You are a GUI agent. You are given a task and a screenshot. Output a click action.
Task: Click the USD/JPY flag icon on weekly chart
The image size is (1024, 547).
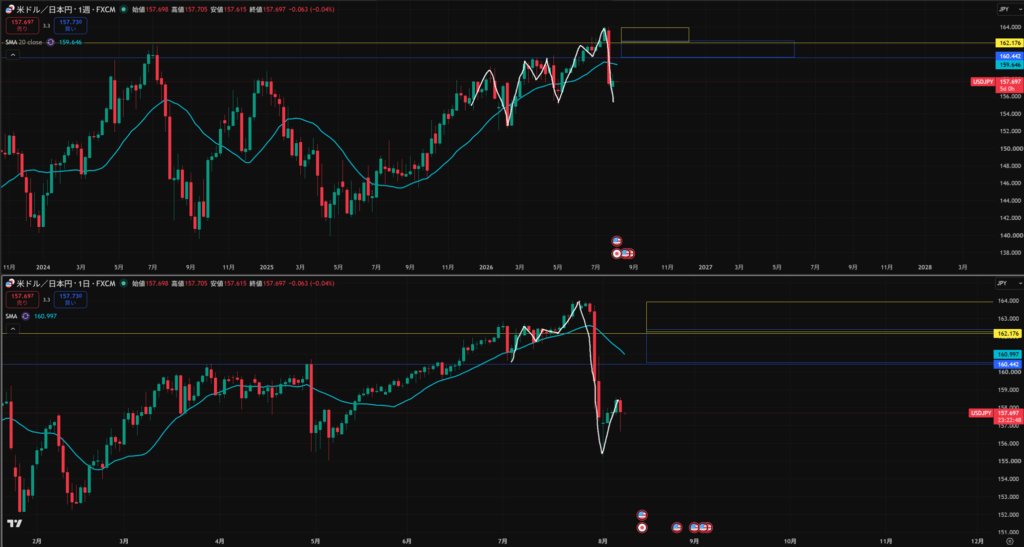coord(10,10)
